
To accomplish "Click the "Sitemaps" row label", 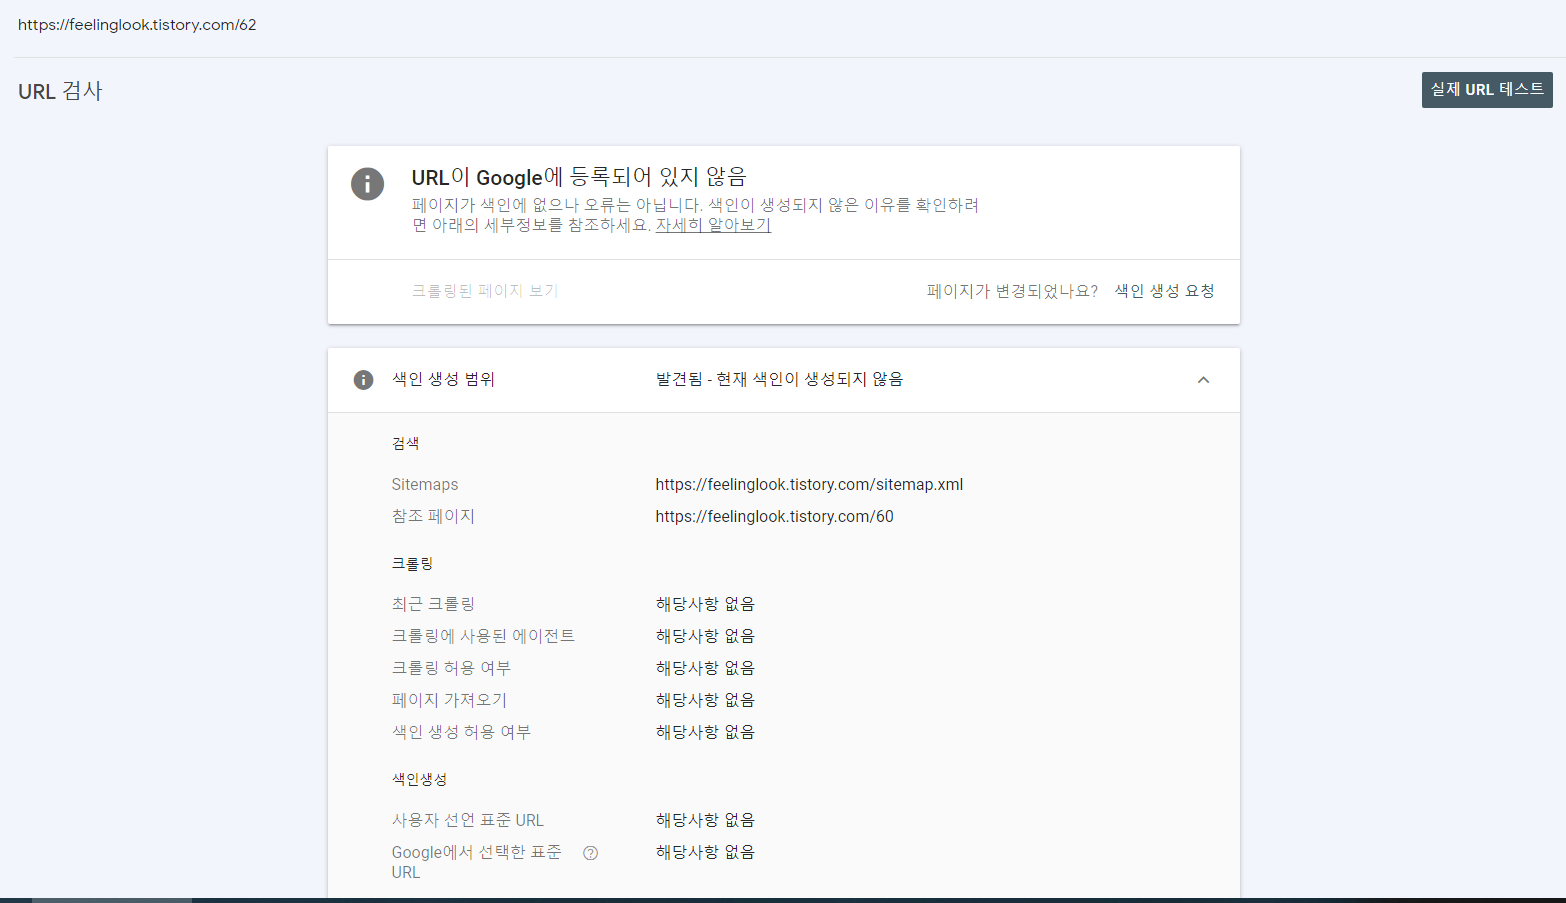I will coord(425,484).
